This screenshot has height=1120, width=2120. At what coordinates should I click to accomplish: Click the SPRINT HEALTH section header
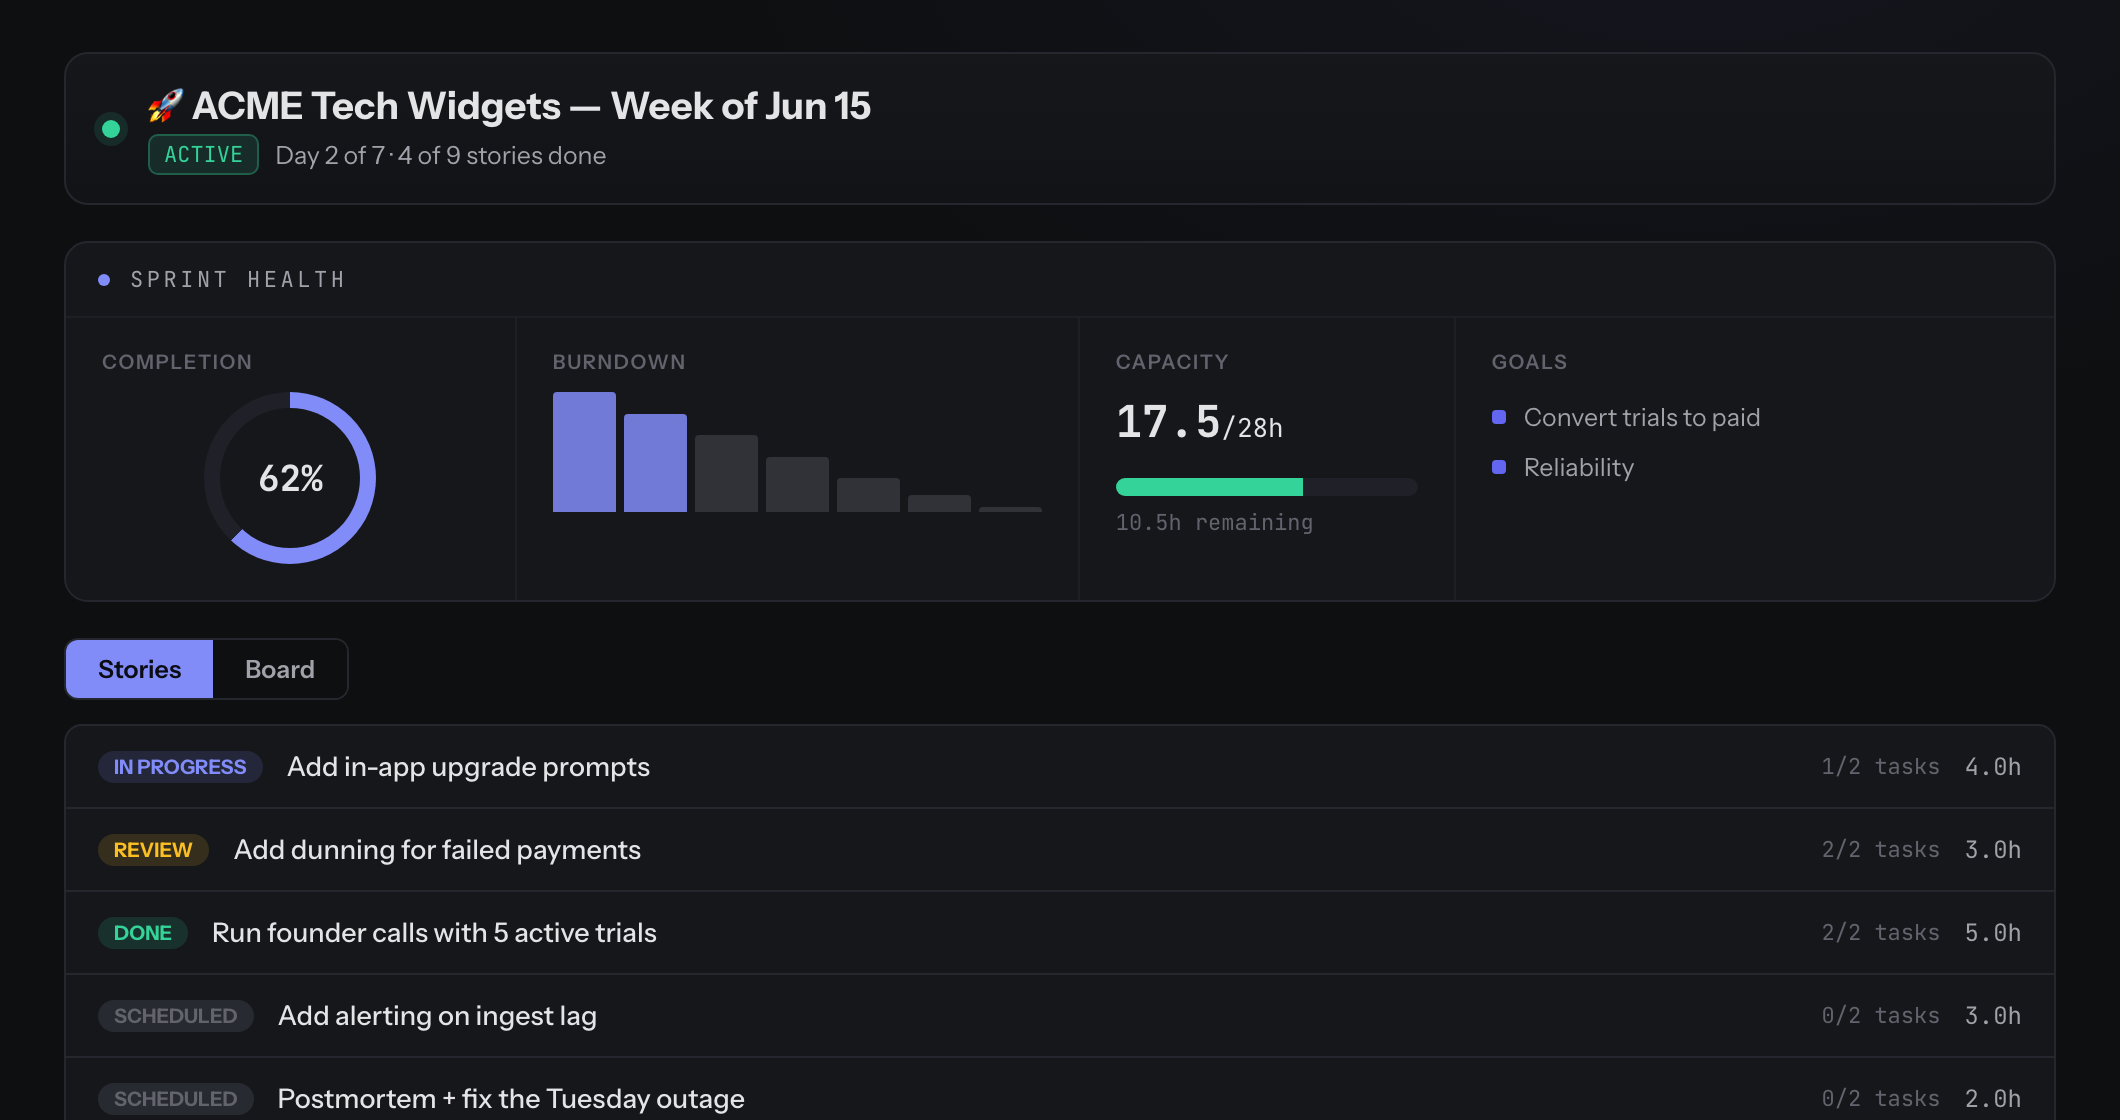[x=238, y=280]
